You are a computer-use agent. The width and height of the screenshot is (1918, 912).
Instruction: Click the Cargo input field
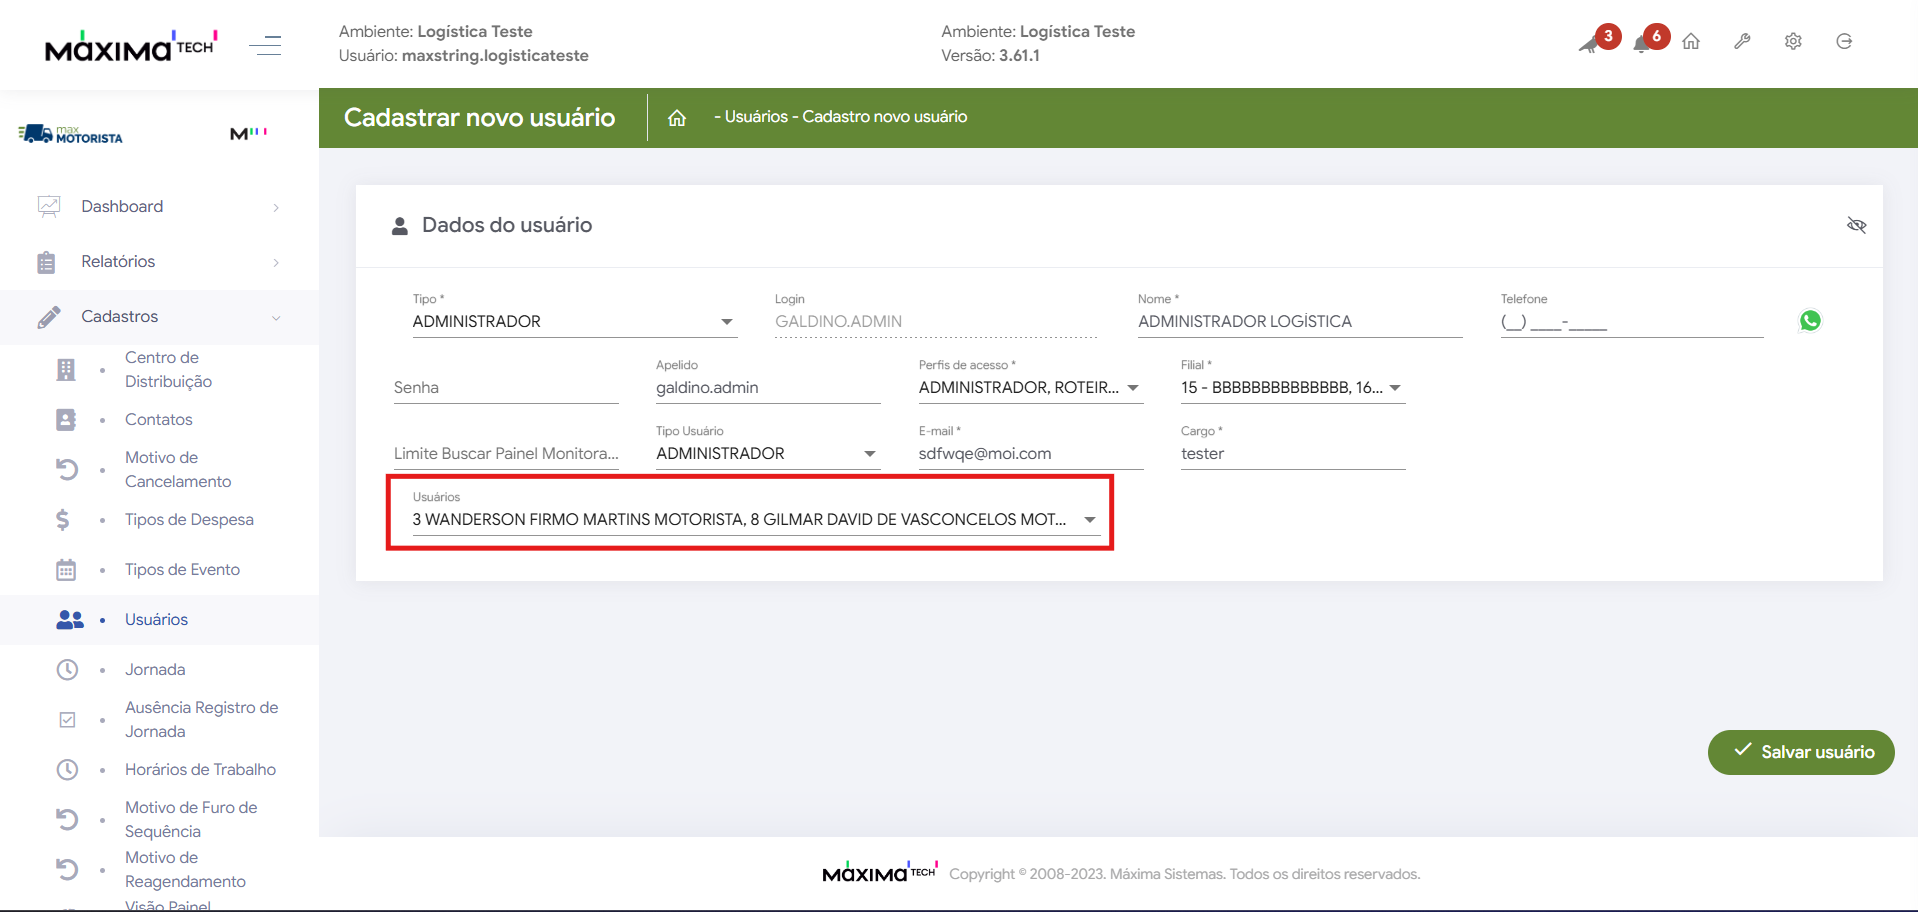point(1293,454)
